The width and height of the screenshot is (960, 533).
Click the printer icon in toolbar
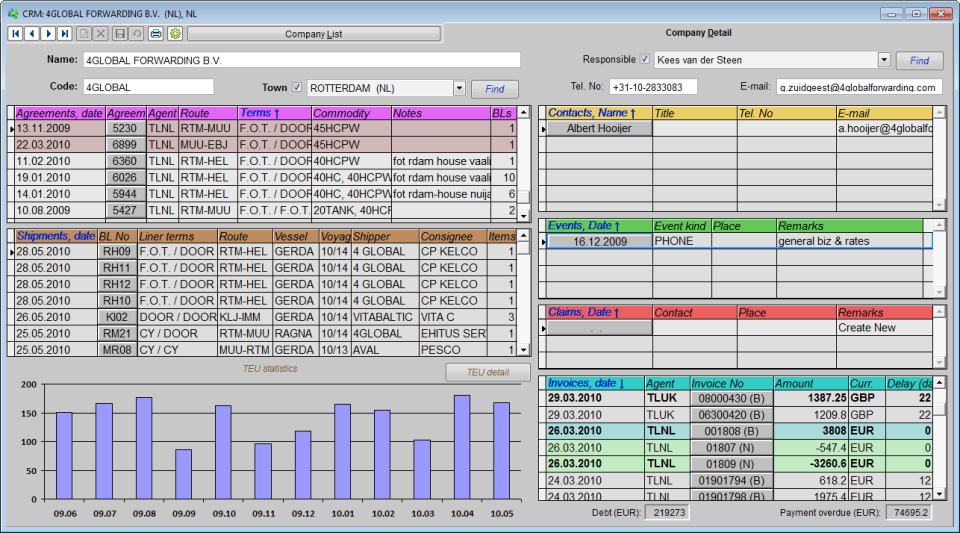click(156, 34)
